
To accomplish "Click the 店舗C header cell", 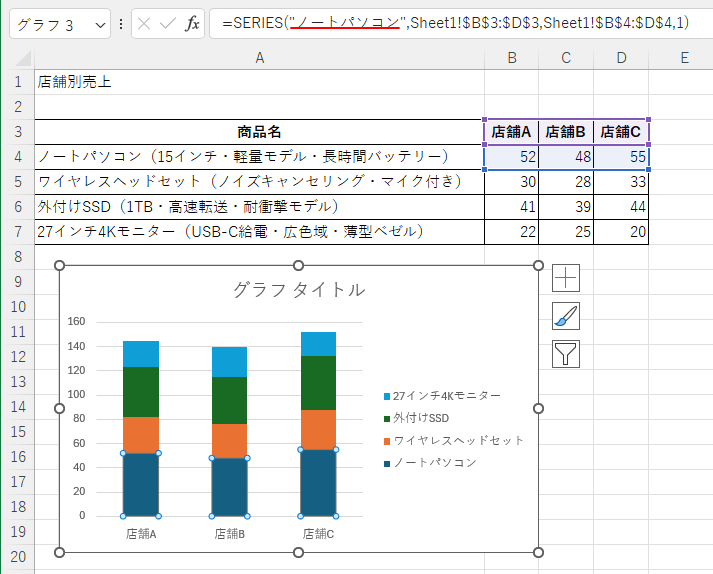I will 621,132.
